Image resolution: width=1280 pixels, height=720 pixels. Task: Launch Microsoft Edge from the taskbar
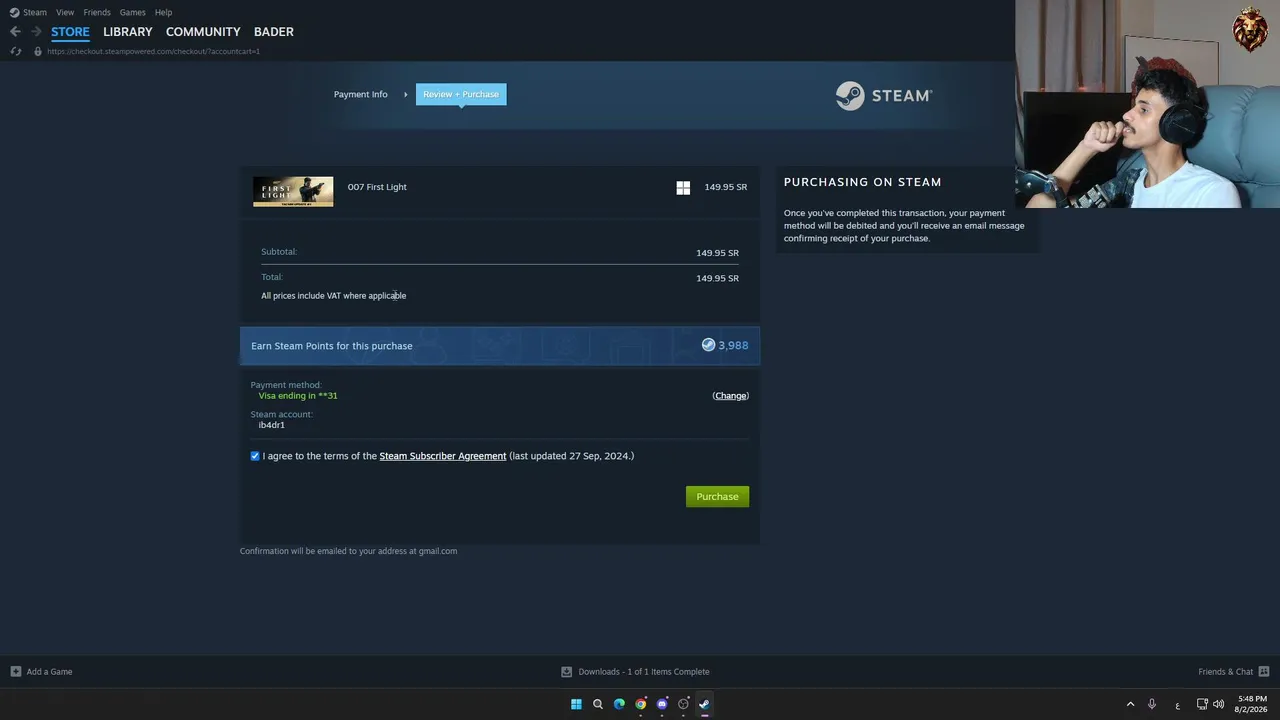pos(619,704)
